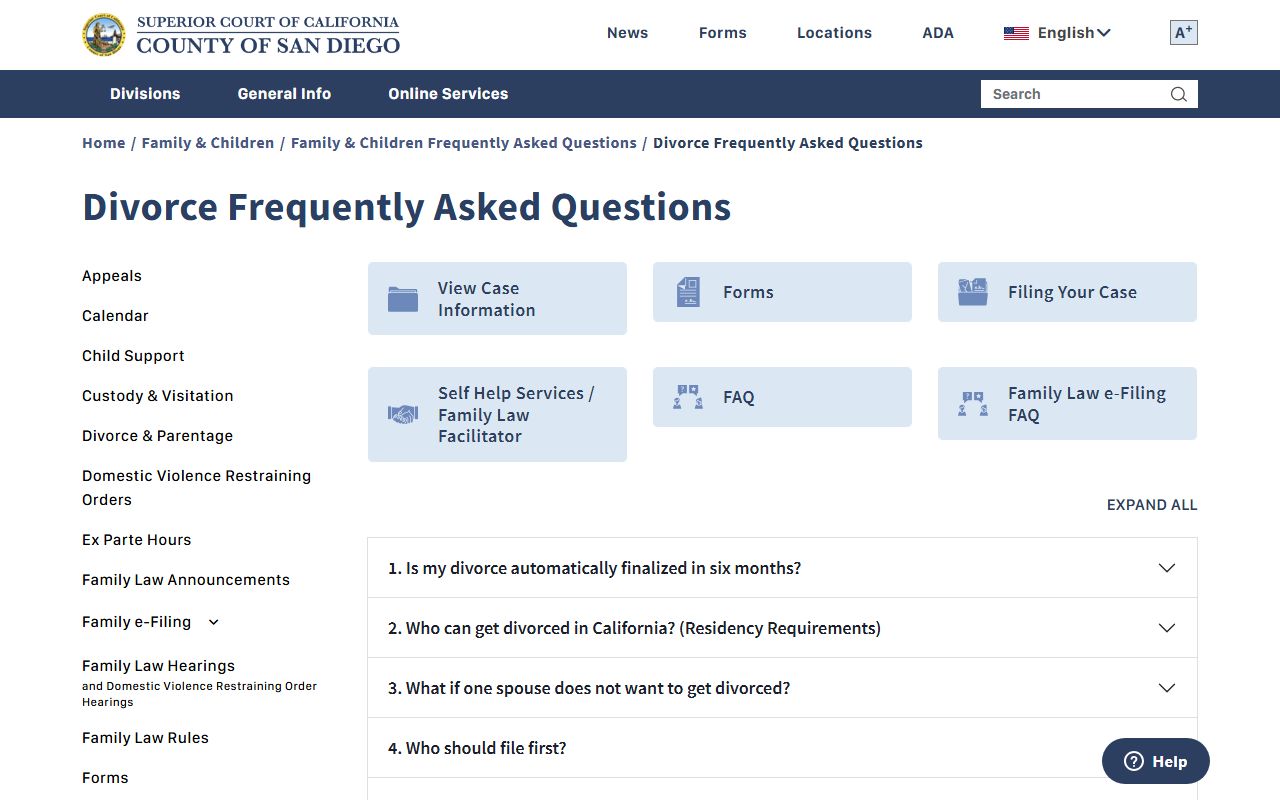1280x800 pixels.
Task: Click the document icon on the Forms tile
Action: tap(688, 292)
